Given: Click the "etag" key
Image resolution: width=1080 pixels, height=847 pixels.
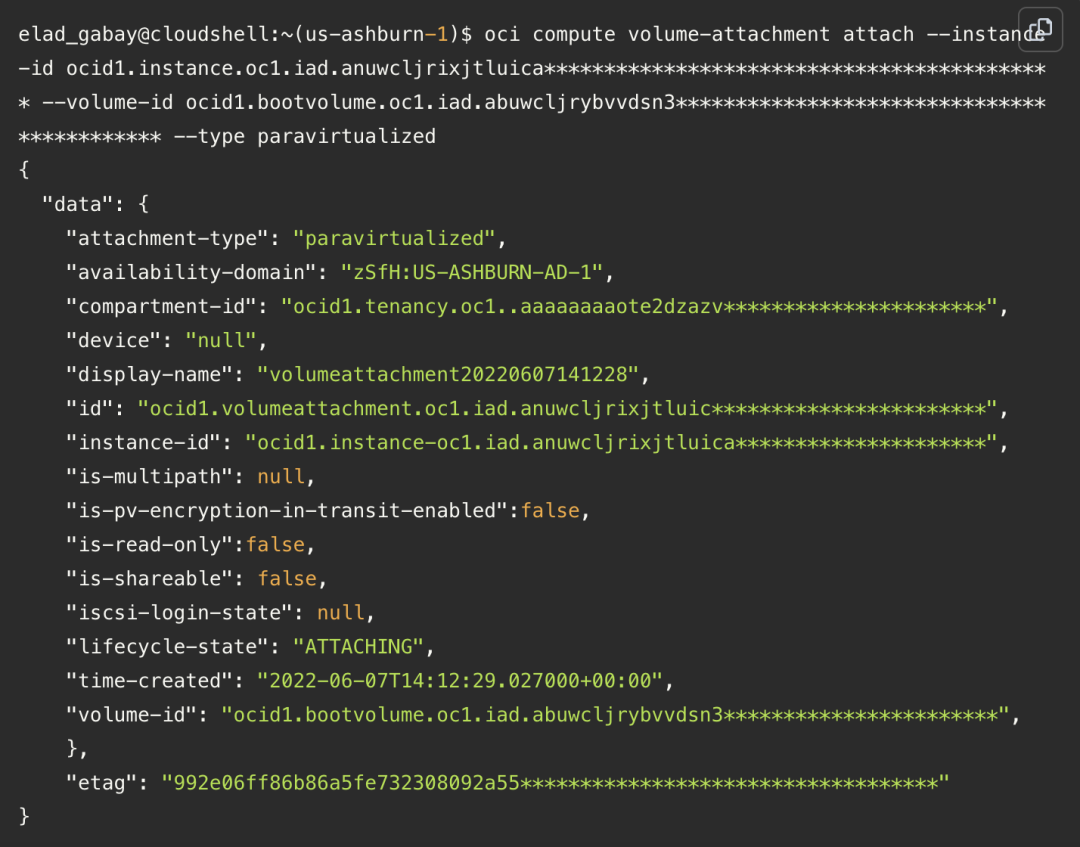Looking at the screenshot, I should [102, 782].
